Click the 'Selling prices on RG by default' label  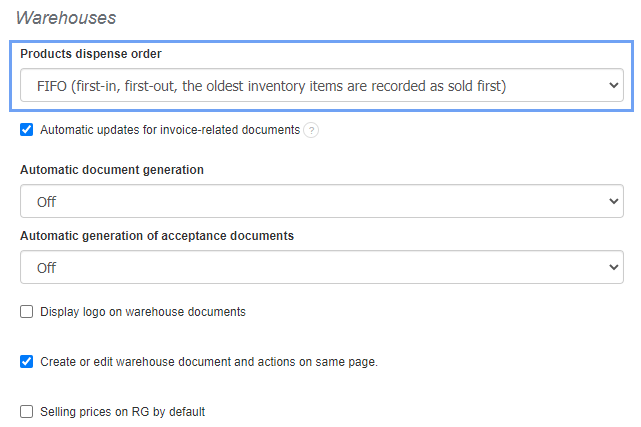(123, 412)
